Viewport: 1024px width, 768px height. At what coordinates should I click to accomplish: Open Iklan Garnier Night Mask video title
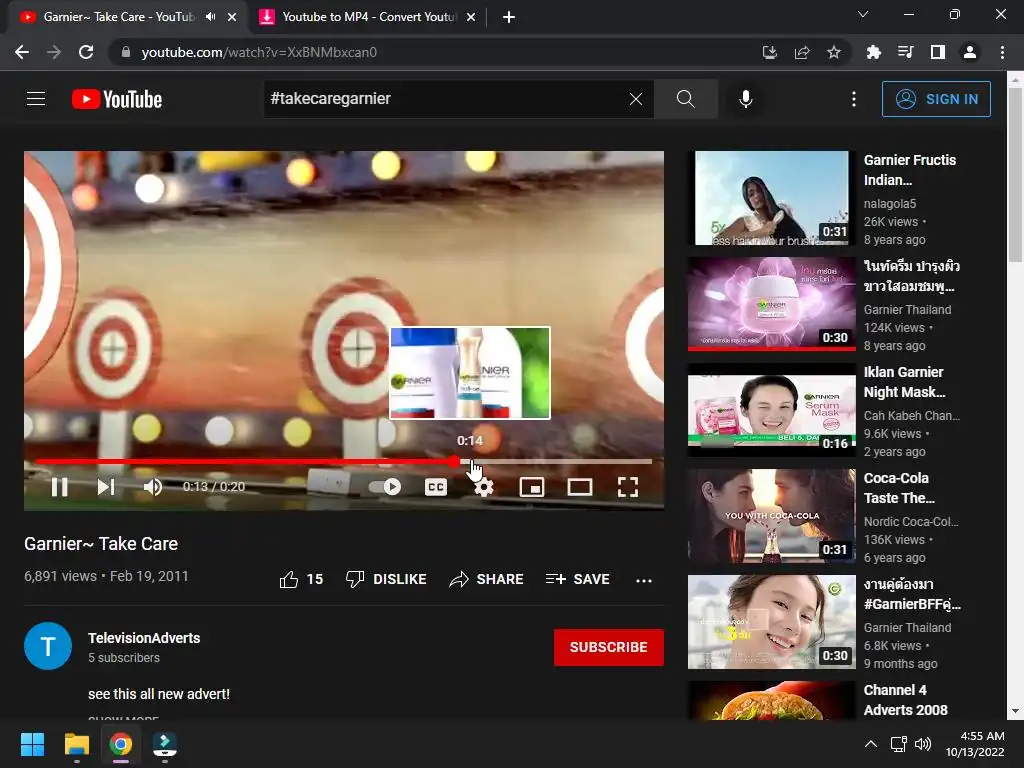[904, 382]
